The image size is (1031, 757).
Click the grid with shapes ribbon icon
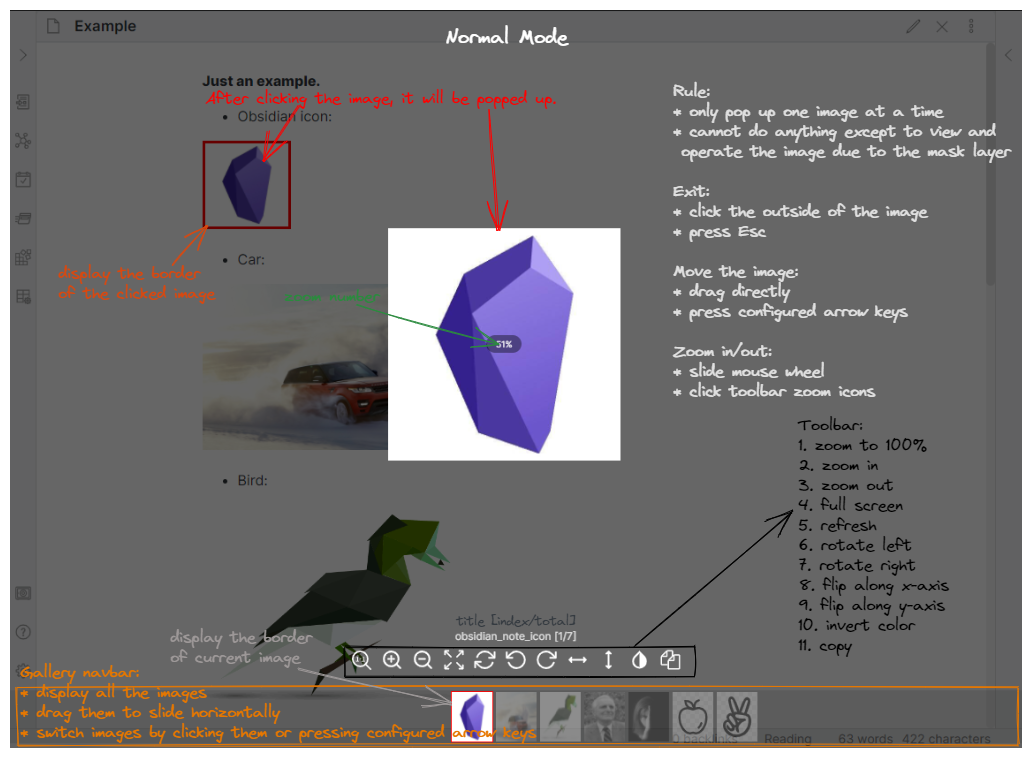(23, 257)
